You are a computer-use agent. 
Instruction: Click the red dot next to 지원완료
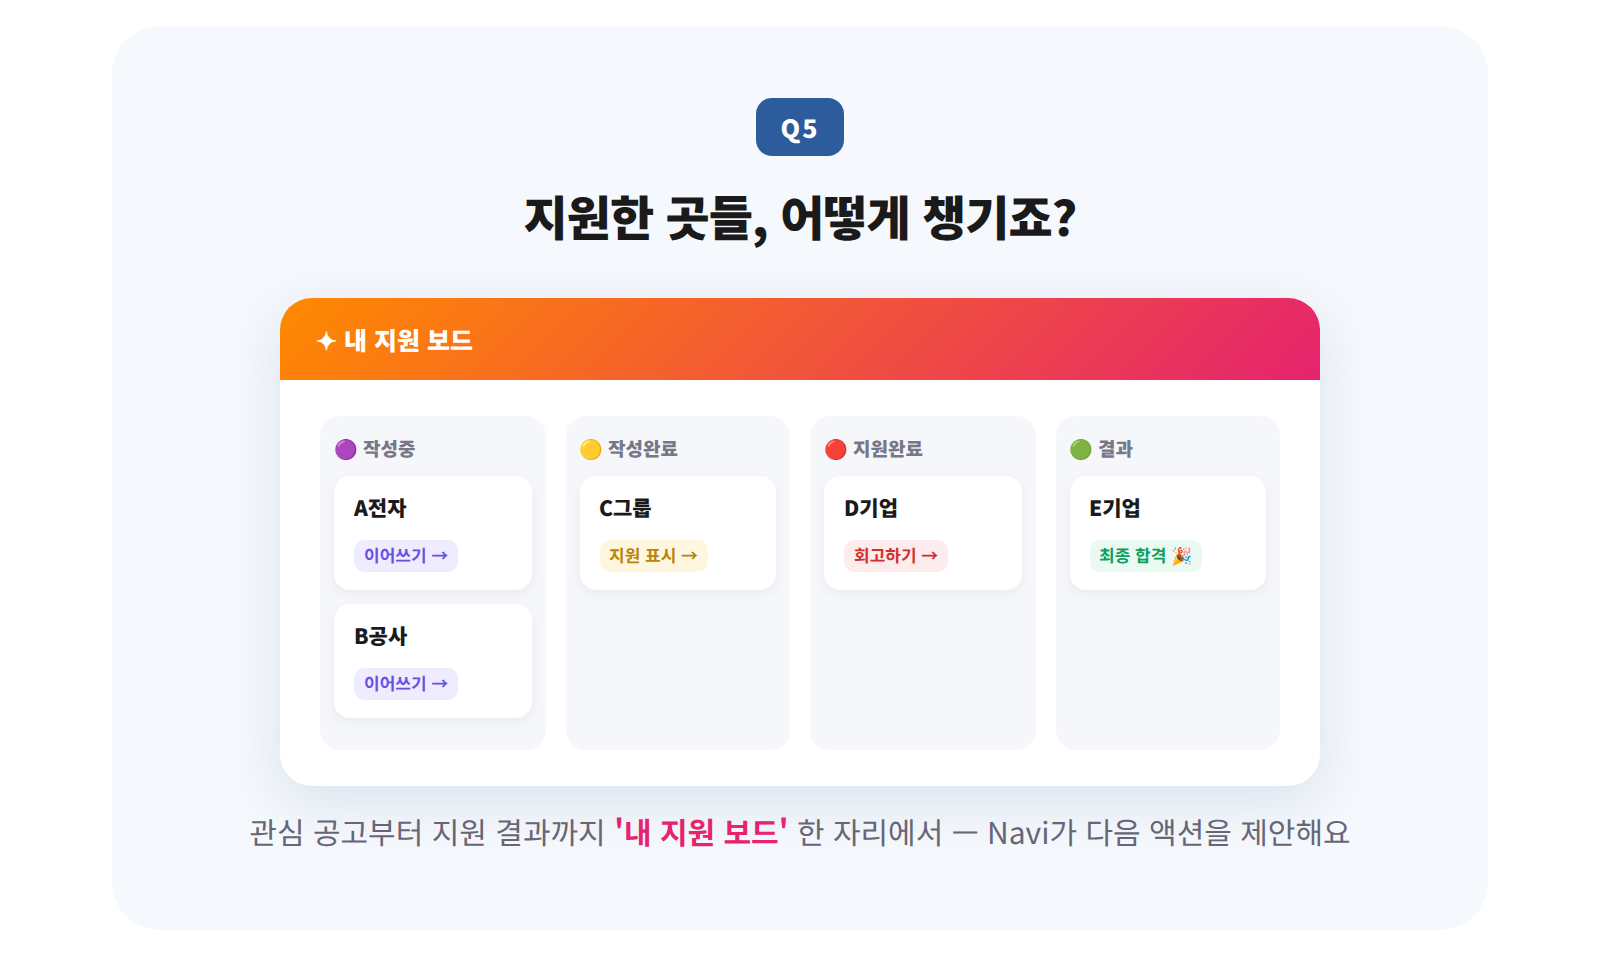[x=836, y=449]
